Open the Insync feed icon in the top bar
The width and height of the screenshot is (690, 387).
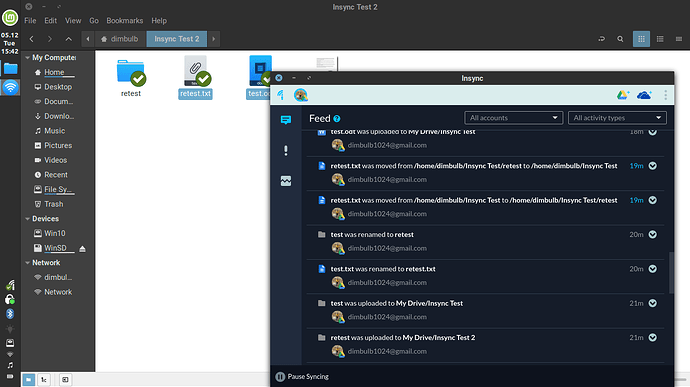(281, 95)
